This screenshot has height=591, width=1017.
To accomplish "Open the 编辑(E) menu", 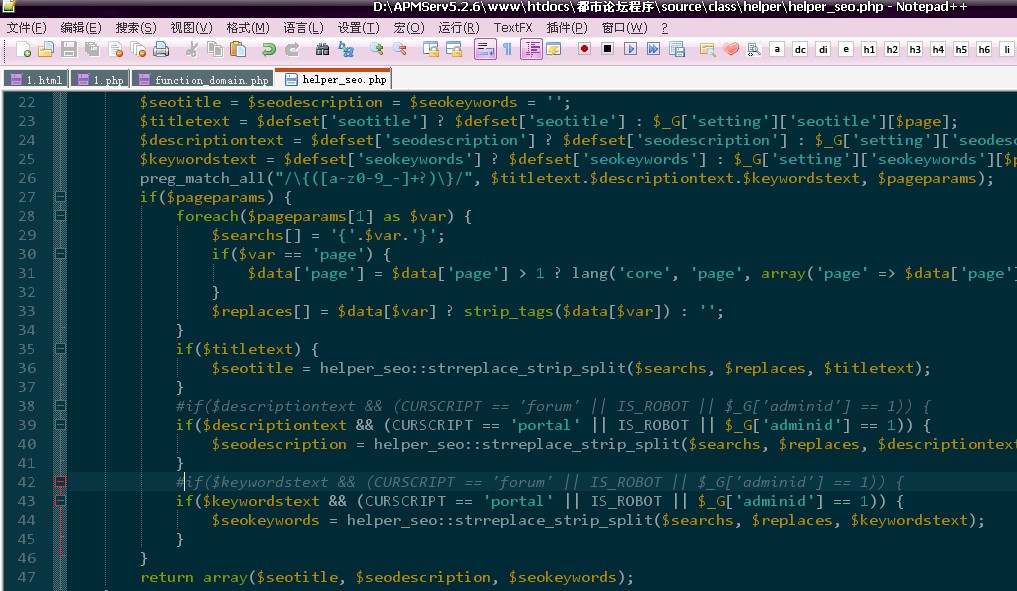I will (80, 28).
